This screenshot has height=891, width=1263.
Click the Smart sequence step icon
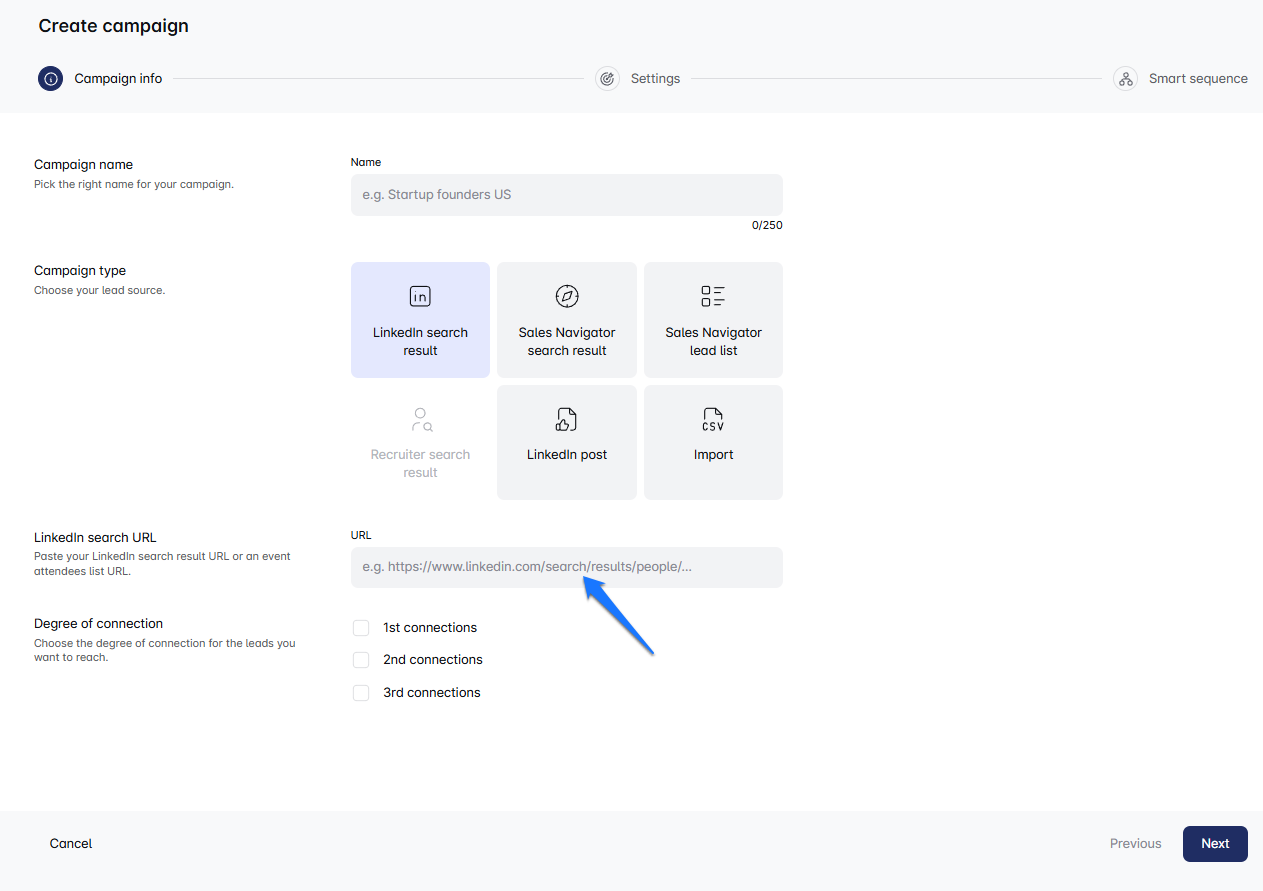(x=1125, y=78)
